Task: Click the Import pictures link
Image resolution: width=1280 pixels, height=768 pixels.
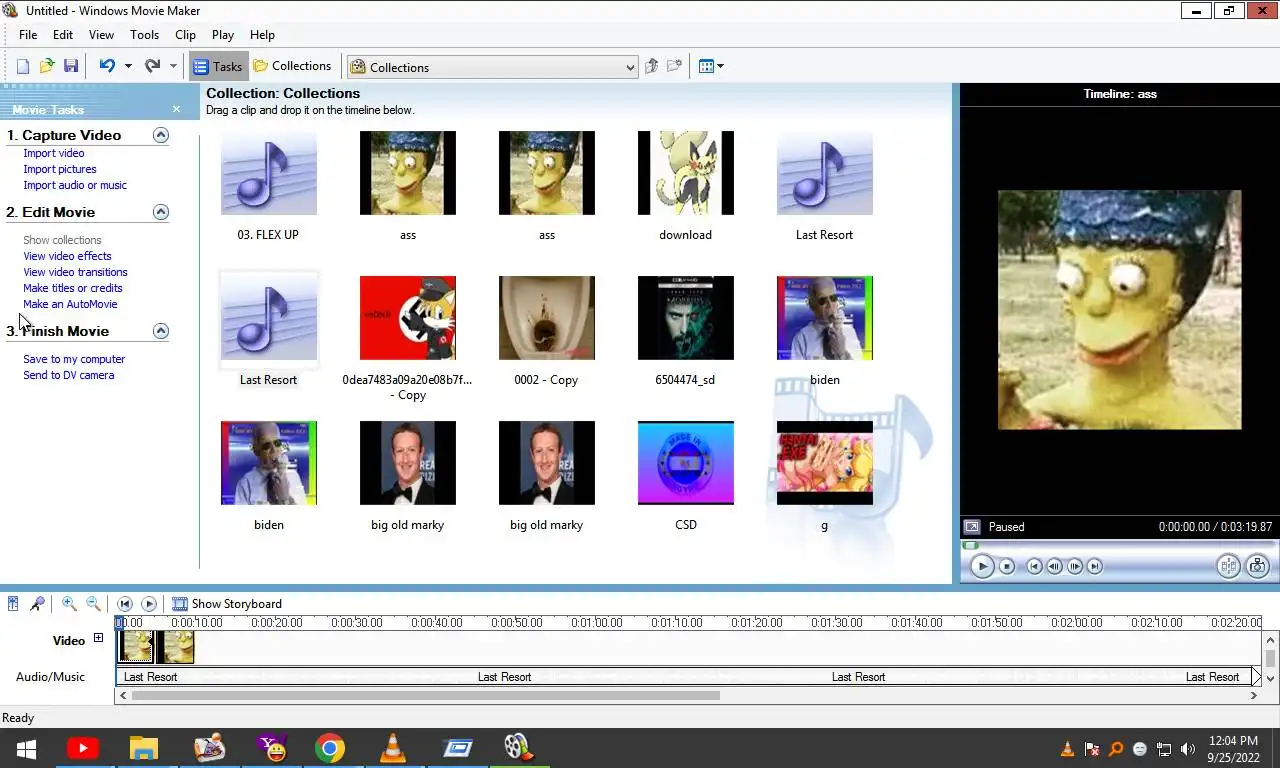Action: 60,169
